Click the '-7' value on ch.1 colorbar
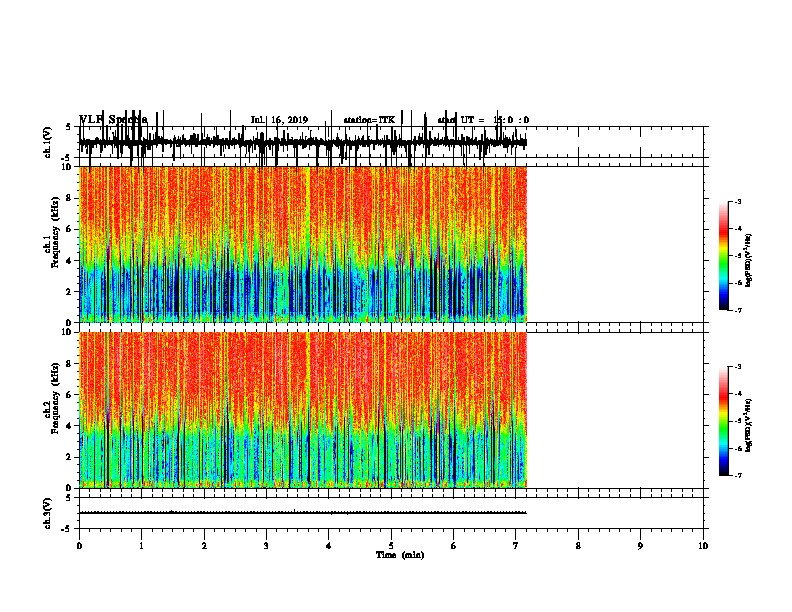This screenshot has height=612, width=792. (x=737, y=310)
